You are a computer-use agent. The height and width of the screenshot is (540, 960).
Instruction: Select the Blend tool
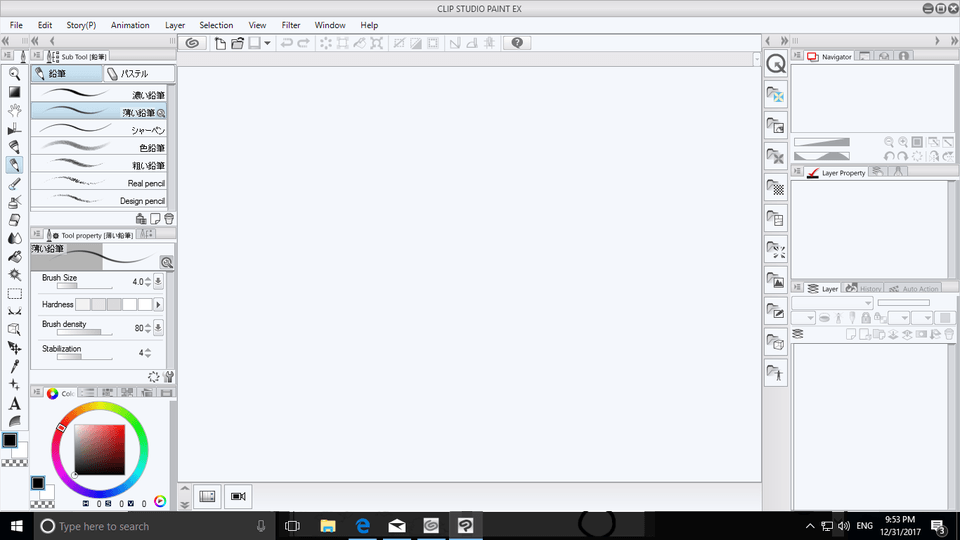pos(15,238)
